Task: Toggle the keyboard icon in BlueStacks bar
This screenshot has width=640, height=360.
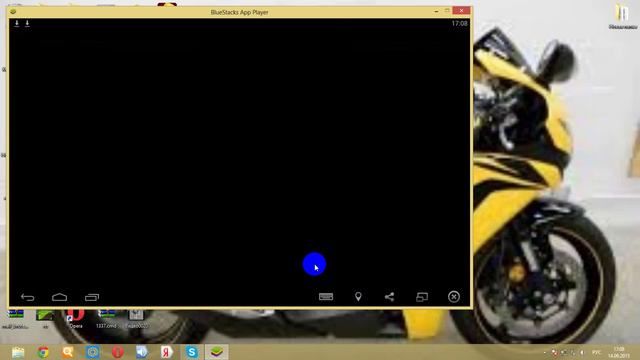Action: pos(326,297)
